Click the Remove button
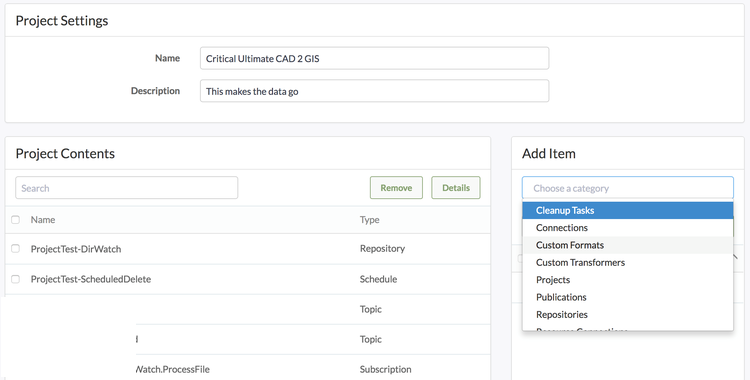 tap(396, 188)
